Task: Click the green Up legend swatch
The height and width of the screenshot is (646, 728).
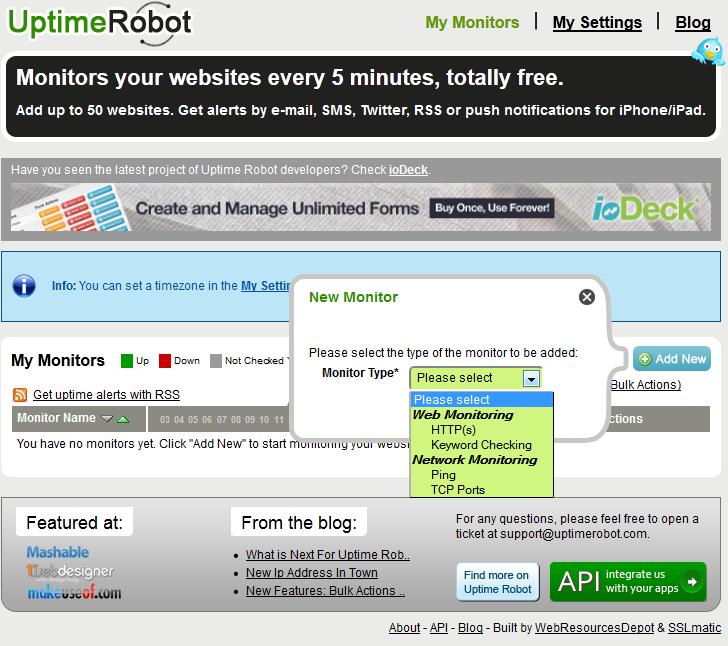Action: point(127,361)
